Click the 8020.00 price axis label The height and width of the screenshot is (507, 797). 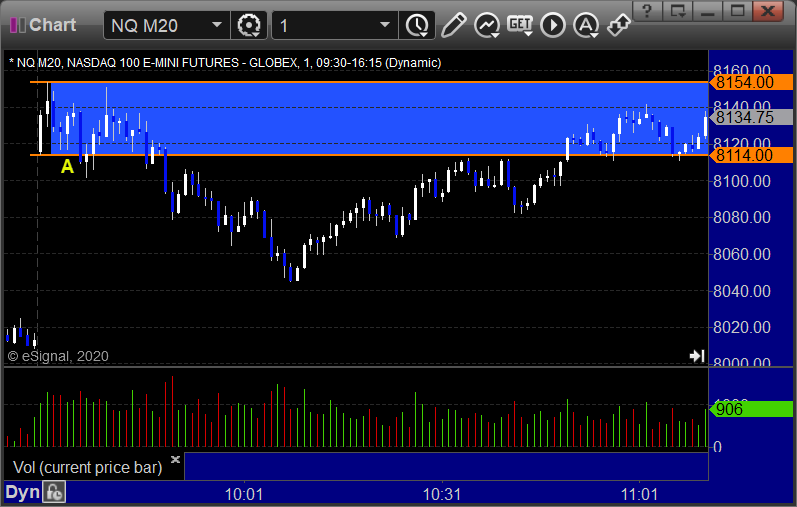[x=742, y=327]
